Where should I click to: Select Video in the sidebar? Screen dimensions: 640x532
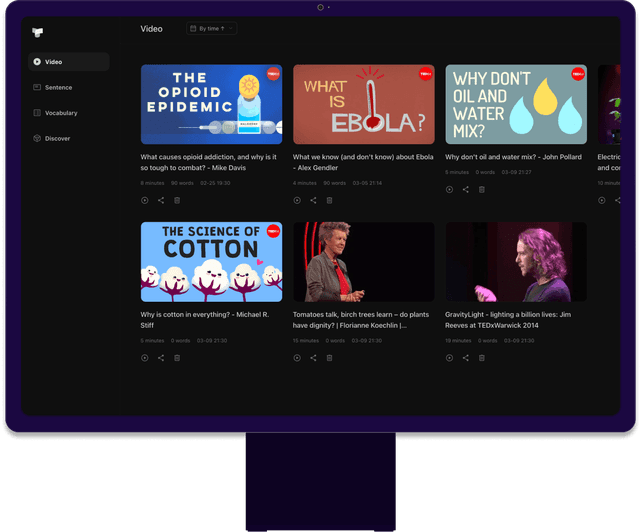point(69,62)
